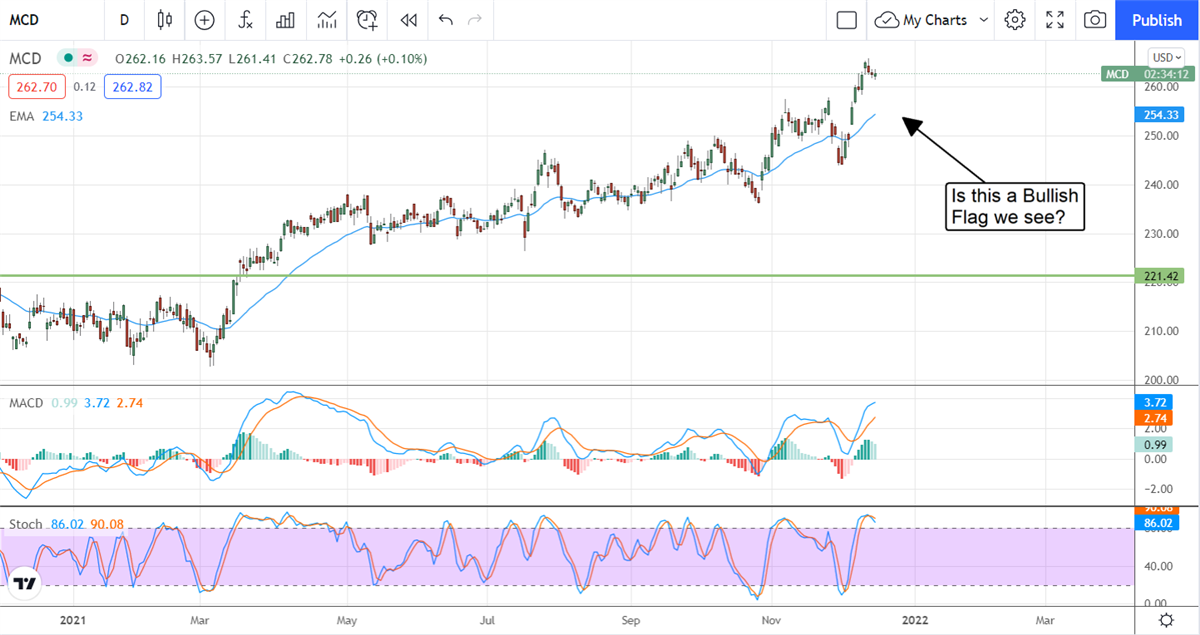Click the select layout square icon
Image resolution: width=1200 pixels, height=635 pixels.
(x=847, y=20)
